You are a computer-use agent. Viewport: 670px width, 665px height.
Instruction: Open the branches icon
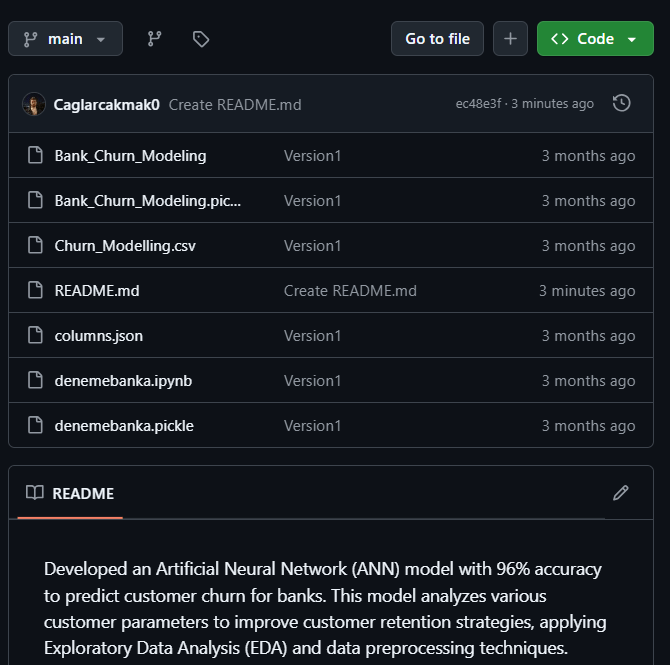[x=154, y=39]
